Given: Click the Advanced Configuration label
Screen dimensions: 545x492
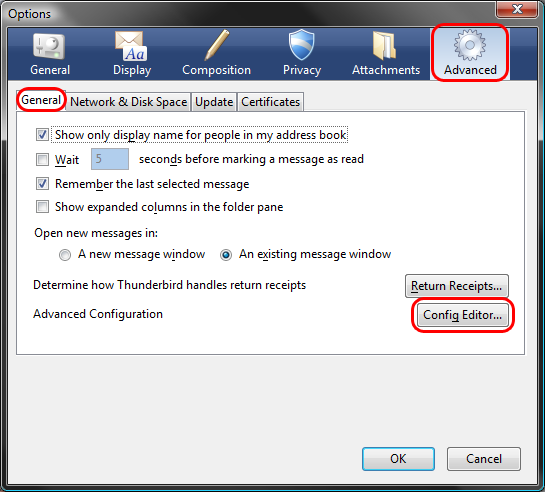Looking at the screenshot, I should [98, 314].
